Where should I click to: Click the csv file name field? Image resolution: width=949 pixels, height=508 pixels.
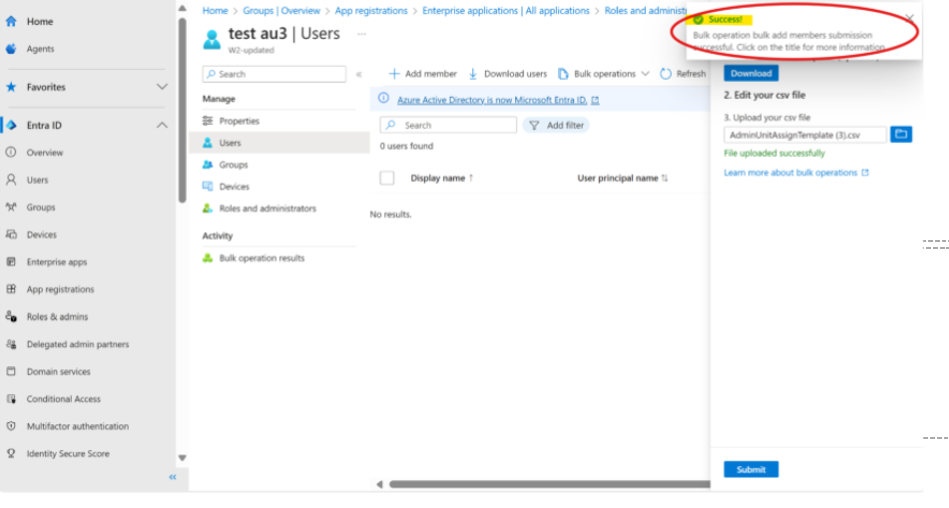click(805, 135)
